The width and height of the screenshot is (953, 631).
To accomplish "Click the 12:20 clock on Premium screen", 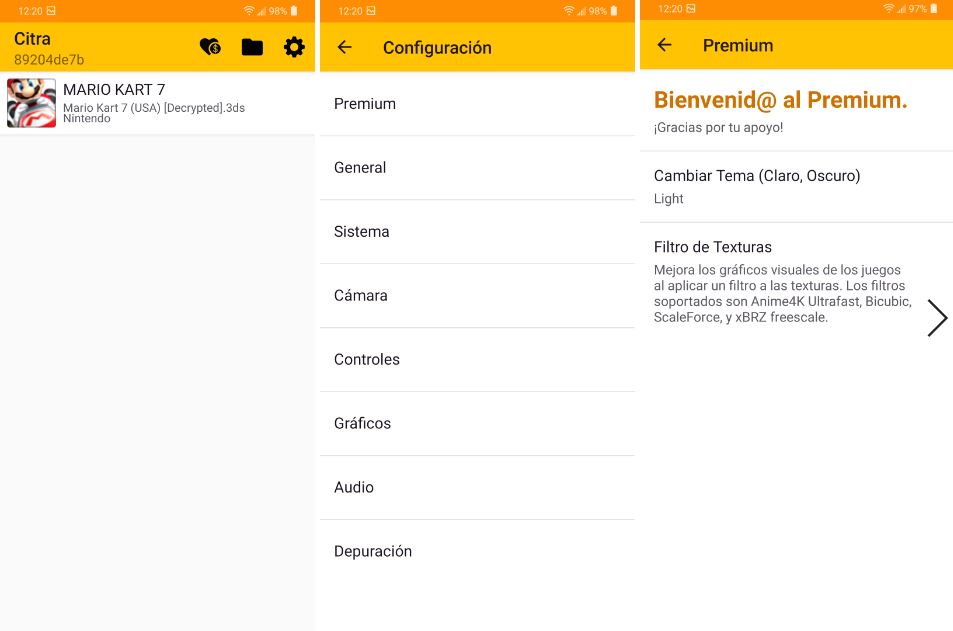I will 670,9.
